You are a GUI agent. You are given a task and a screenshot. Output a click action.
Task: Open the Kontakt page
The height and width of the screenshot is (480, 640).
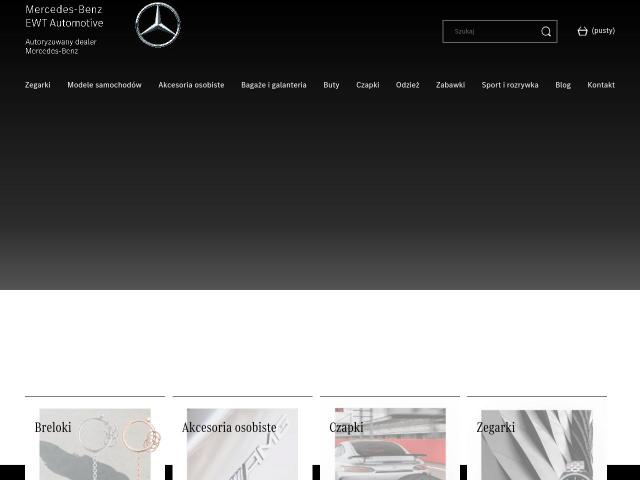pos(601,85)
